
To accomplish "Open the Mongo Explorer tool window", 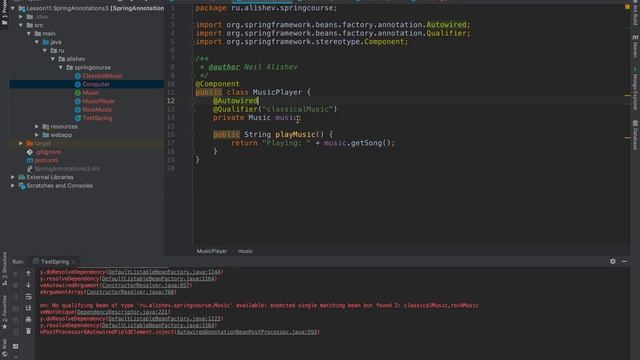I will 635,89.
